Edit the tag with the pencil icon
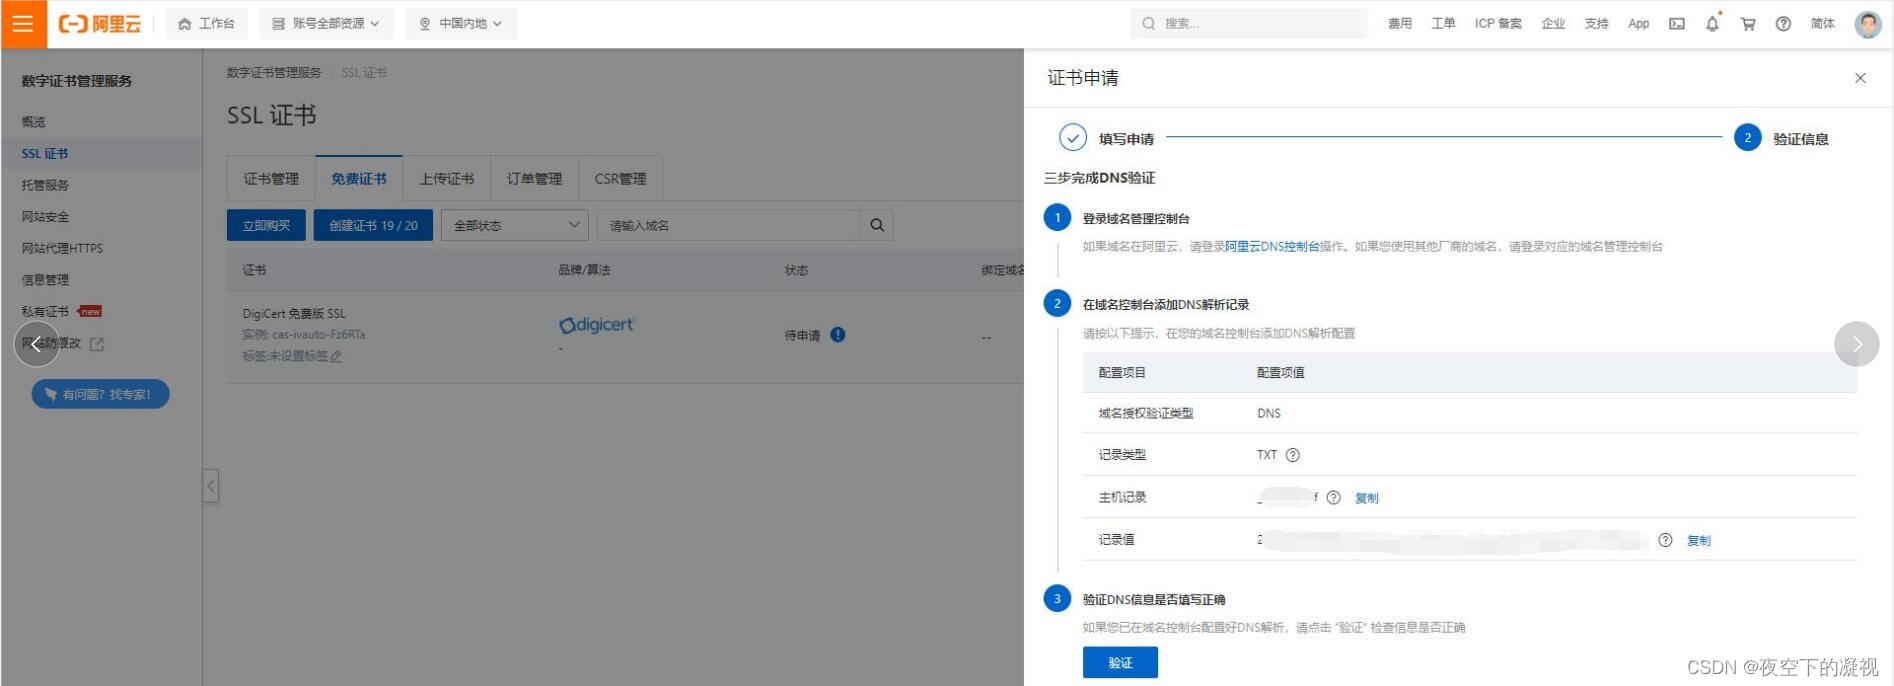The image size is (1894, 686). click(x=336, y=356)
